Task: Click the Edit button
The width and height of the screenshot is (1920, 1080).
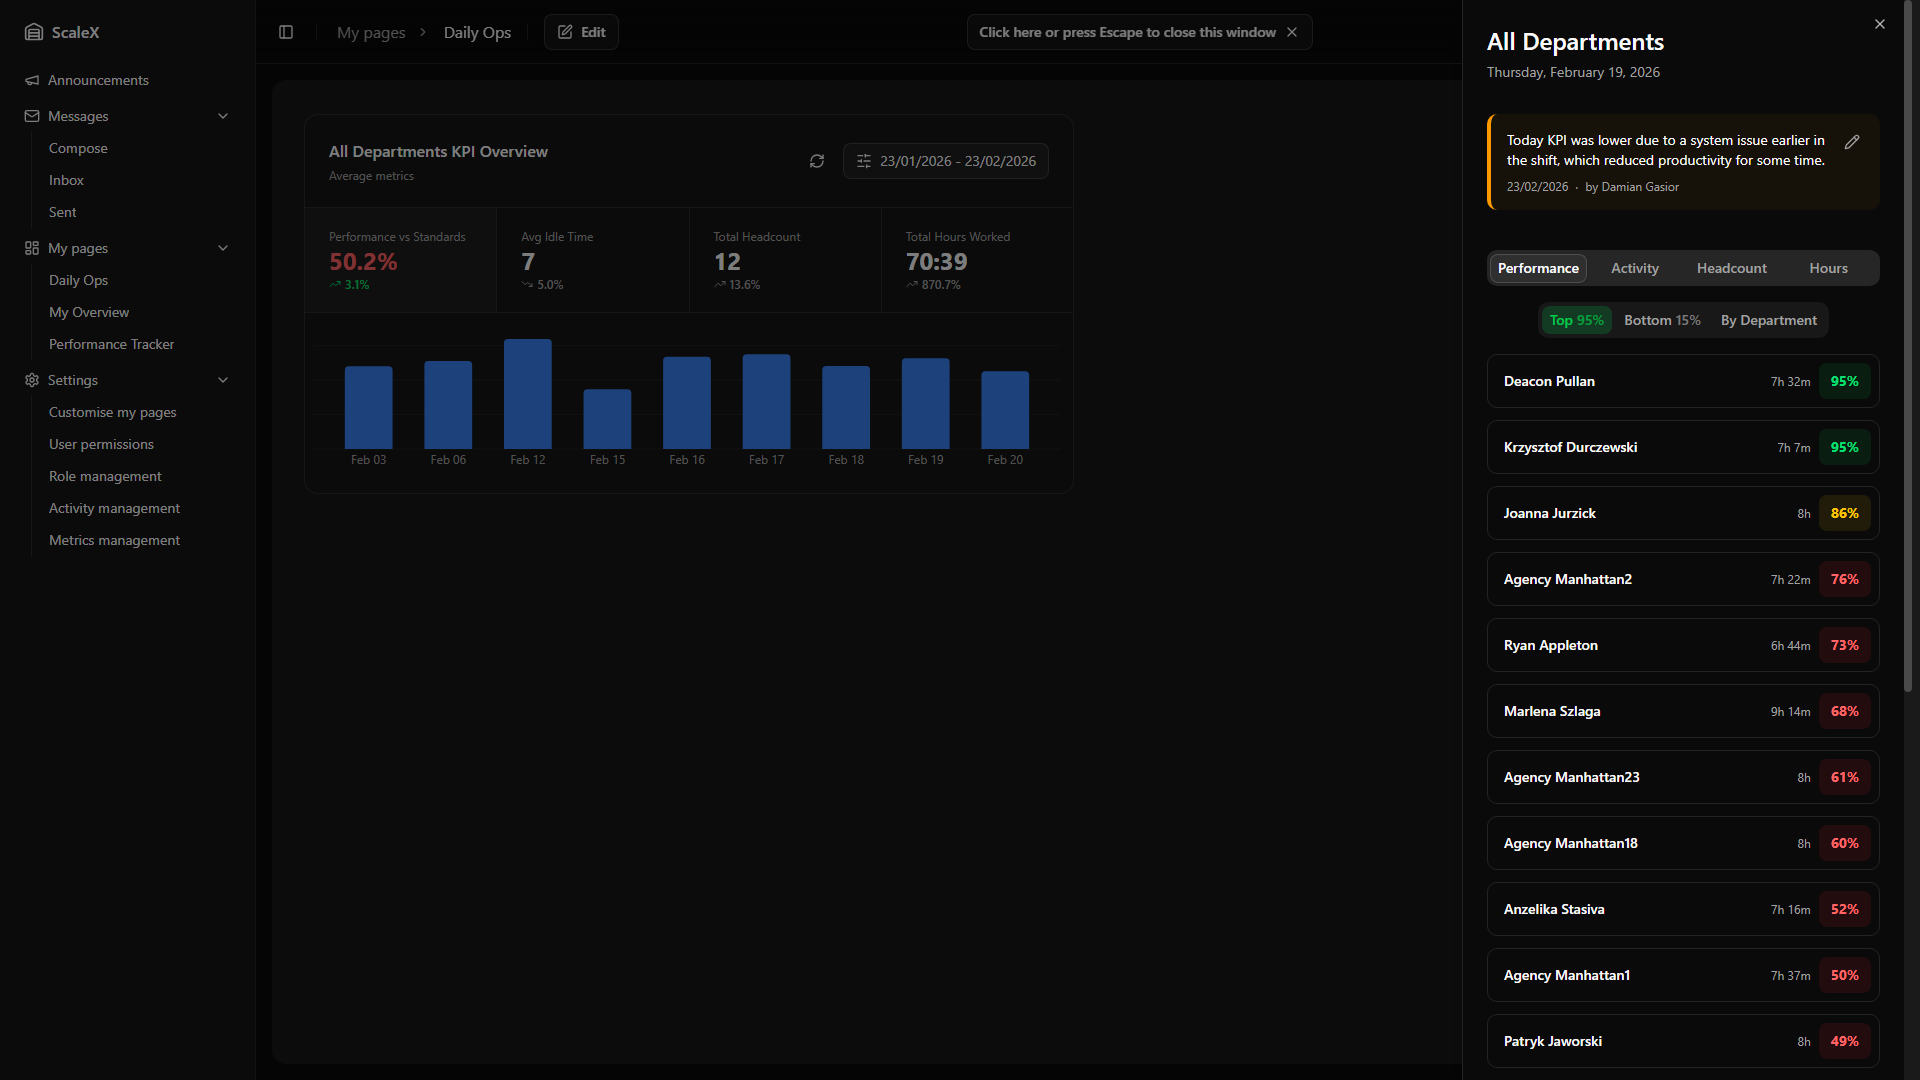Action: [x=581, y=32]
